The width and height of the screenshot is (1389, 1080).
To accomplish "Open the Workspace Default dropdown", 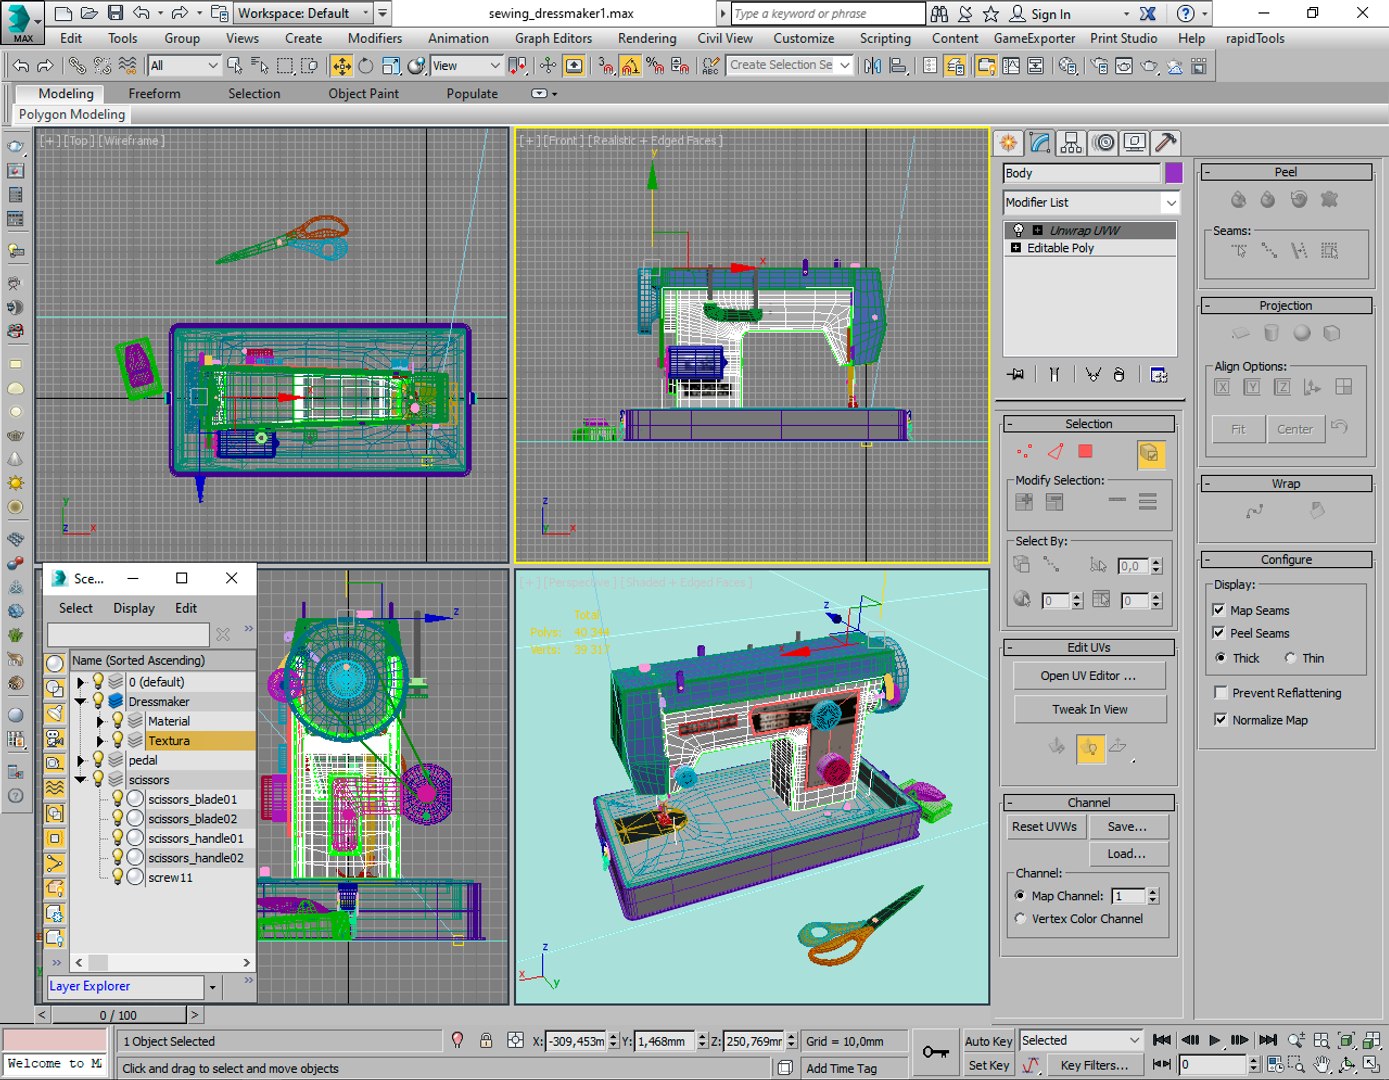I will pos(304,13).
